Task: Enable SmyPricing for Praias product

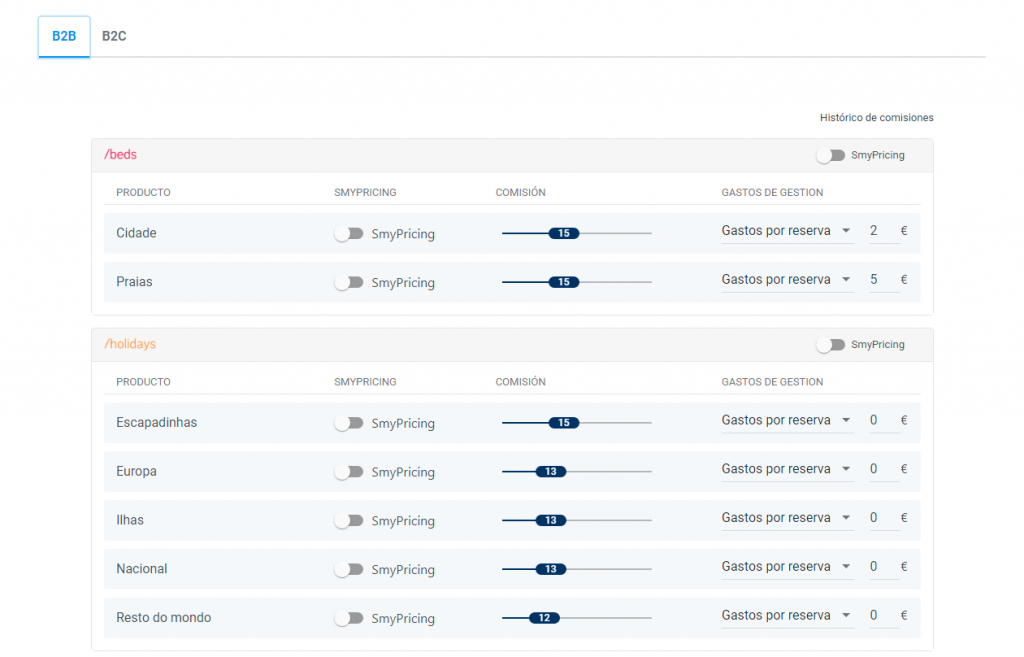Action: [x=348, y=283]
